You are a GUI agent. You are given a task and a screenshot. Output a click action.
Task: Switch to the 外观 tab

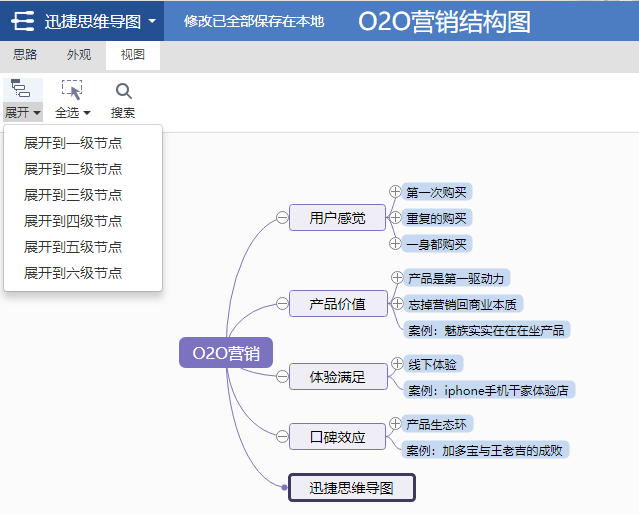pos(79,55)
